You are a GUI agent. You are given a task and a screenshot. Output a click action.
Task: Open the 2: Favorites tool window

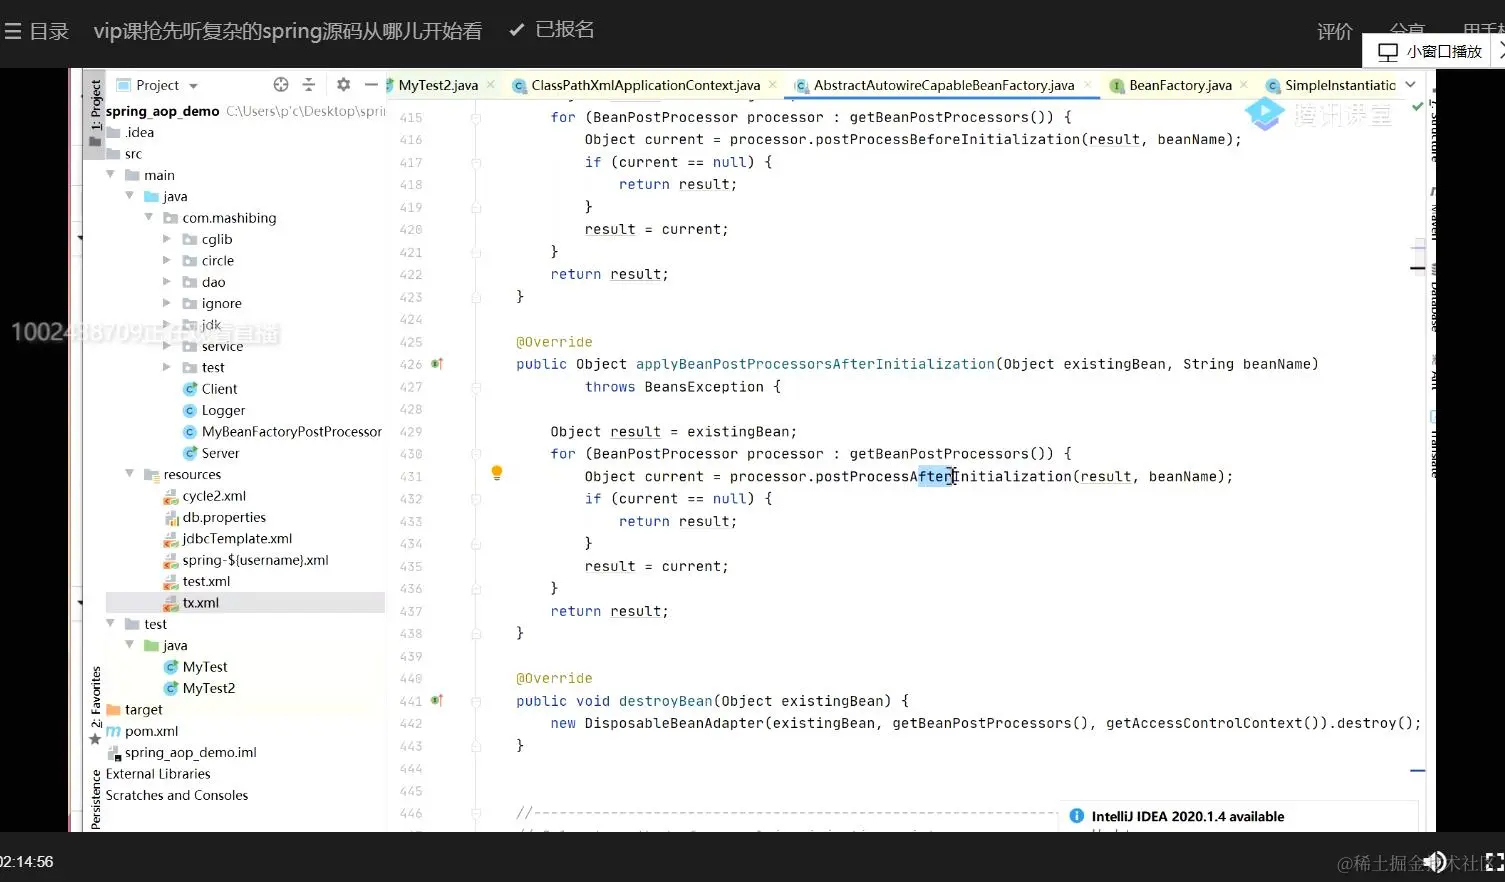coord(96,697)
